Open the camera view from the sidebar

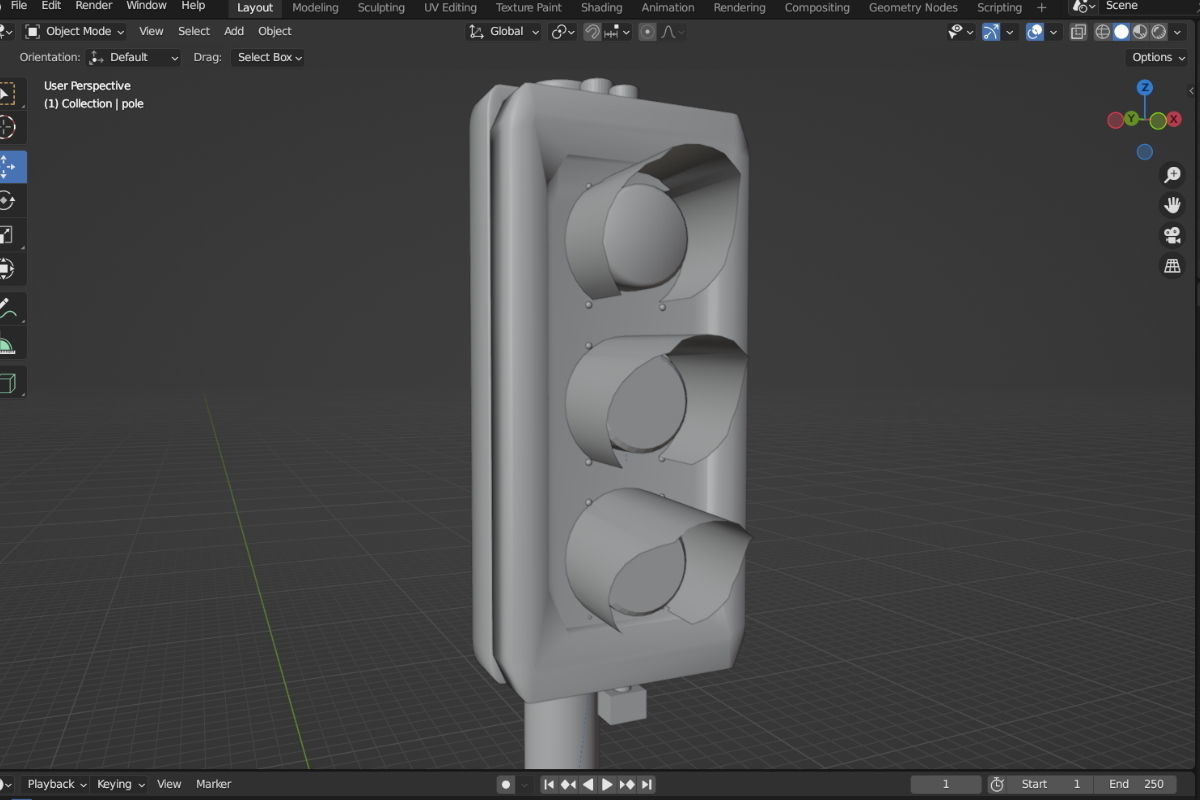point(1171,235)
